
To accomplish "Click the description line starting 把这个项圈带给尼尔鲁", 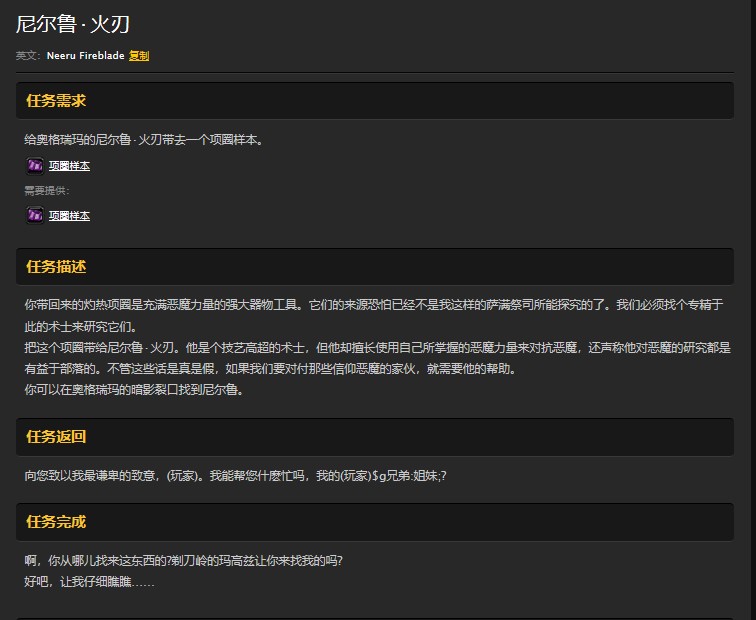I will pyautogui.click(x=370, y=347).
